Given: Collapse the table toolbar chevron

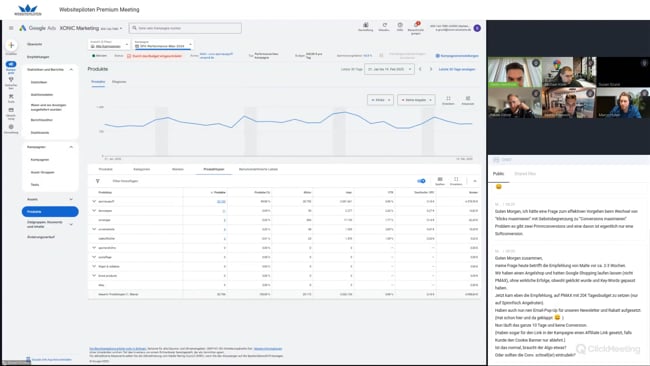Looking at the screenshot, I should (475, 181).
